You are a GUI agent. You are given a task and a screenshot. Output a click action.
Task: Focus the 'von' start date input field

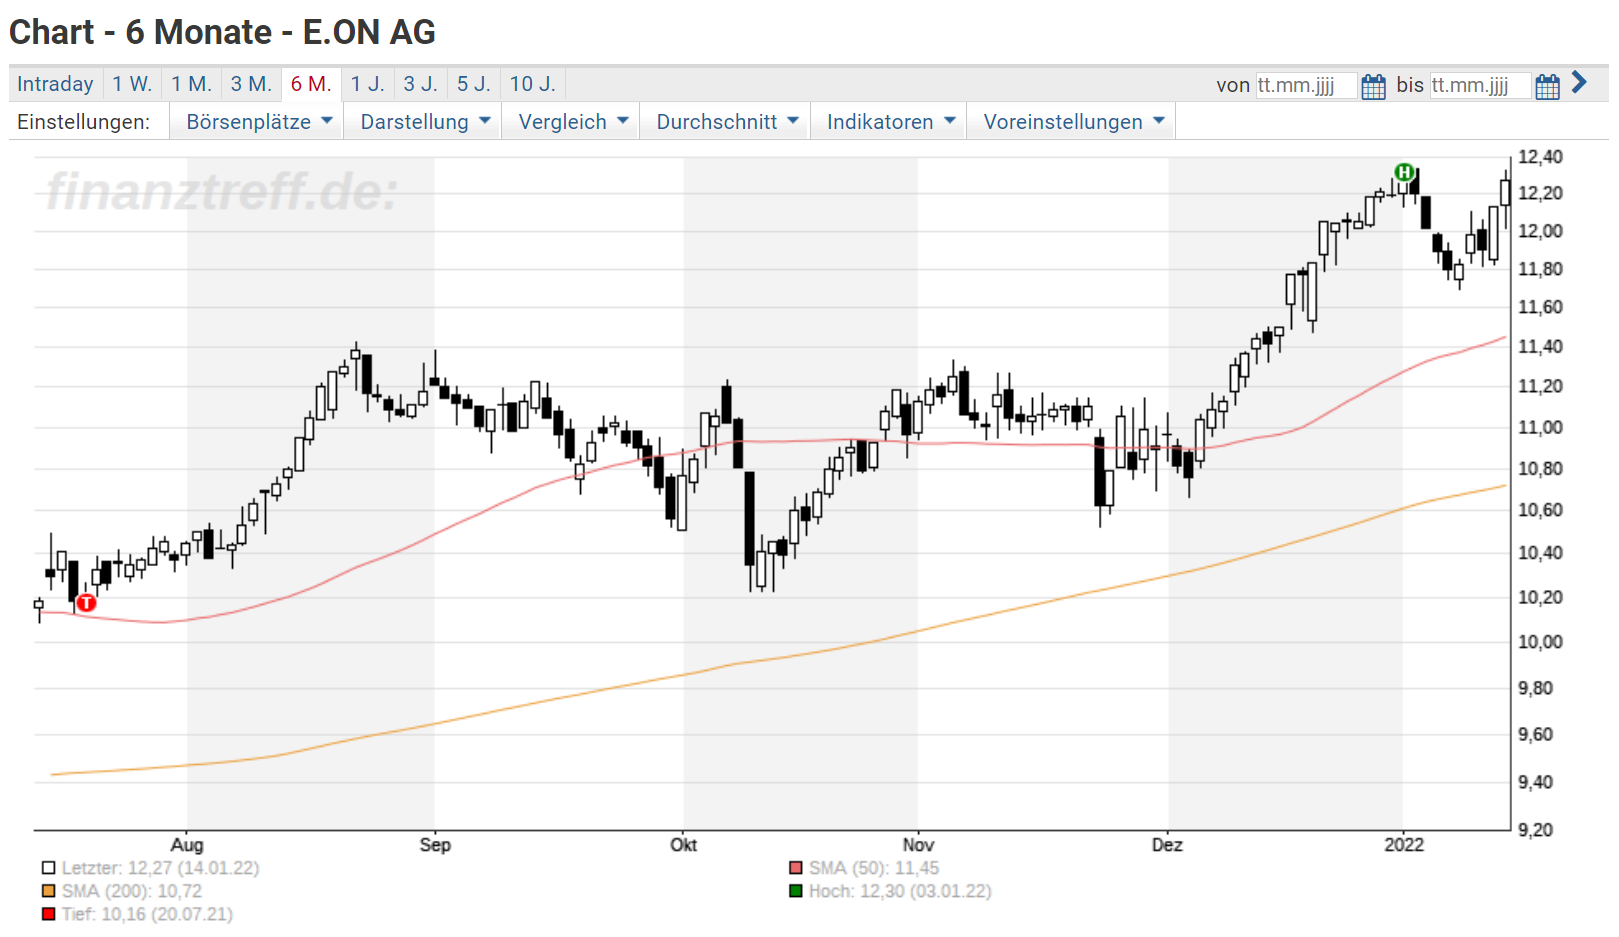click(x=1306, y=86)
